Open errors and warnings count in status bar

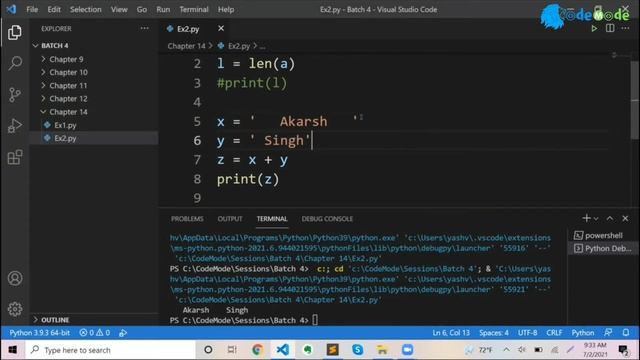[95, 333]
